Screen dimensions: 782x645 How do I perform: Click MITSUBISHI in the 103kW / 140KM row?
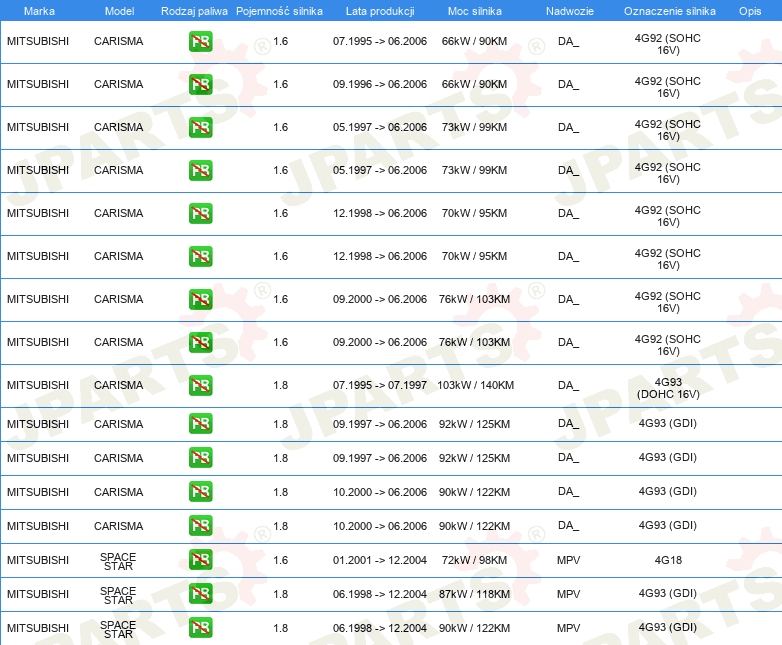click(x=38, y=385)
